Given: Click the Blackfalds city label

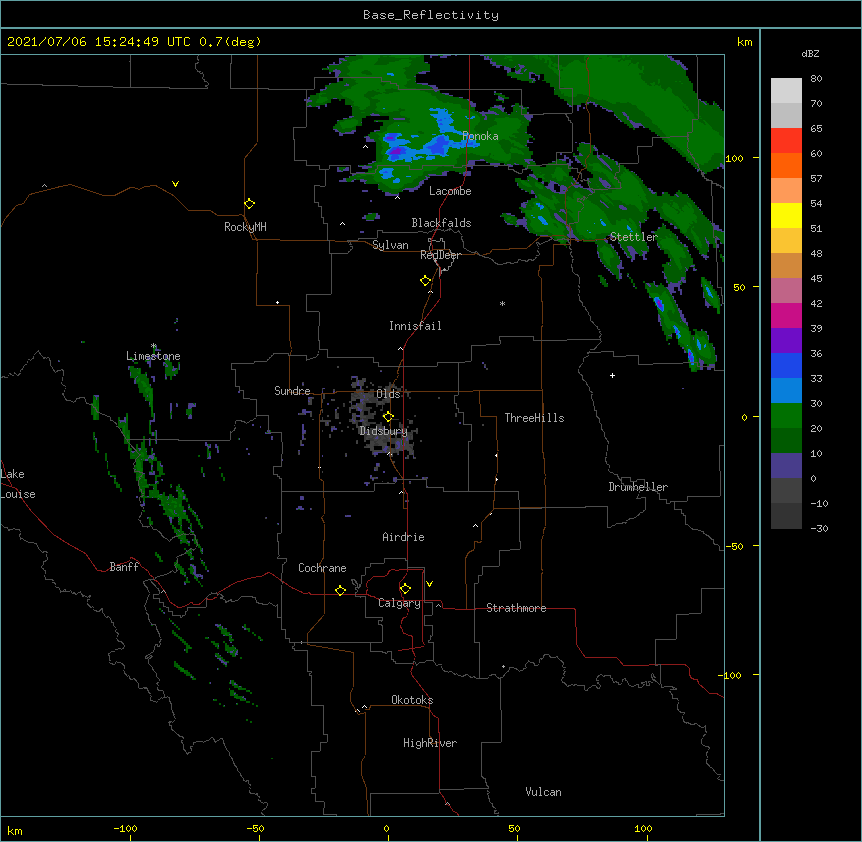Looking at the screenshot, I should coord(441,223).
